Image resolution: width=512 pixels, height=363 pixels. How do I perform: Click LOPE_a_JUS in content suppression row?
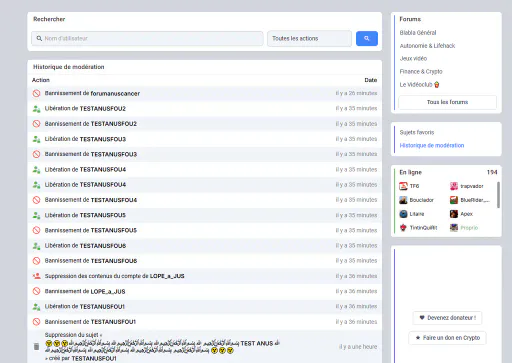pyautogui.click(x=167, y=276)
